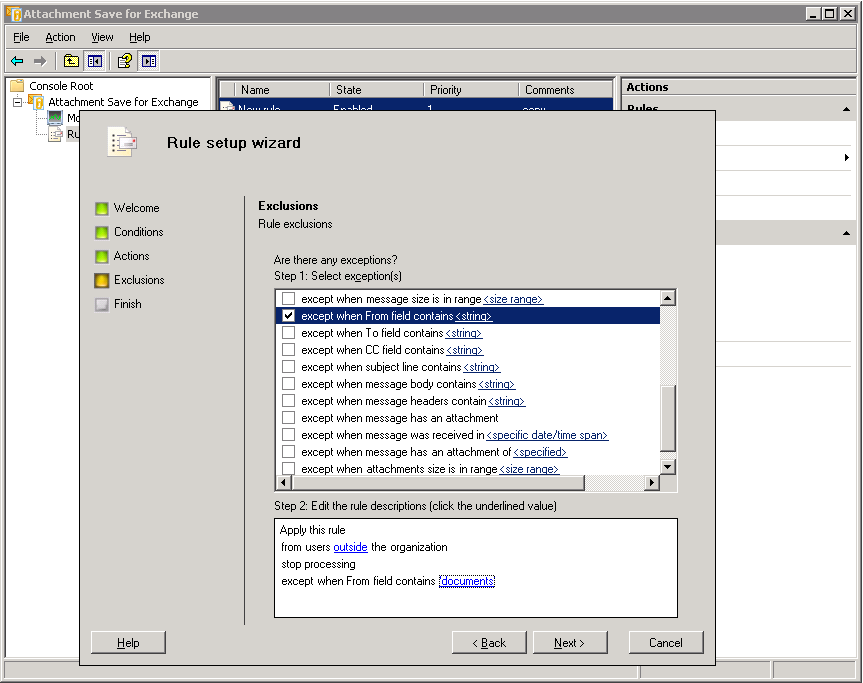Open the submenu arrow in Actions pane
Viewport: 863px width, 683px height.
846,157
